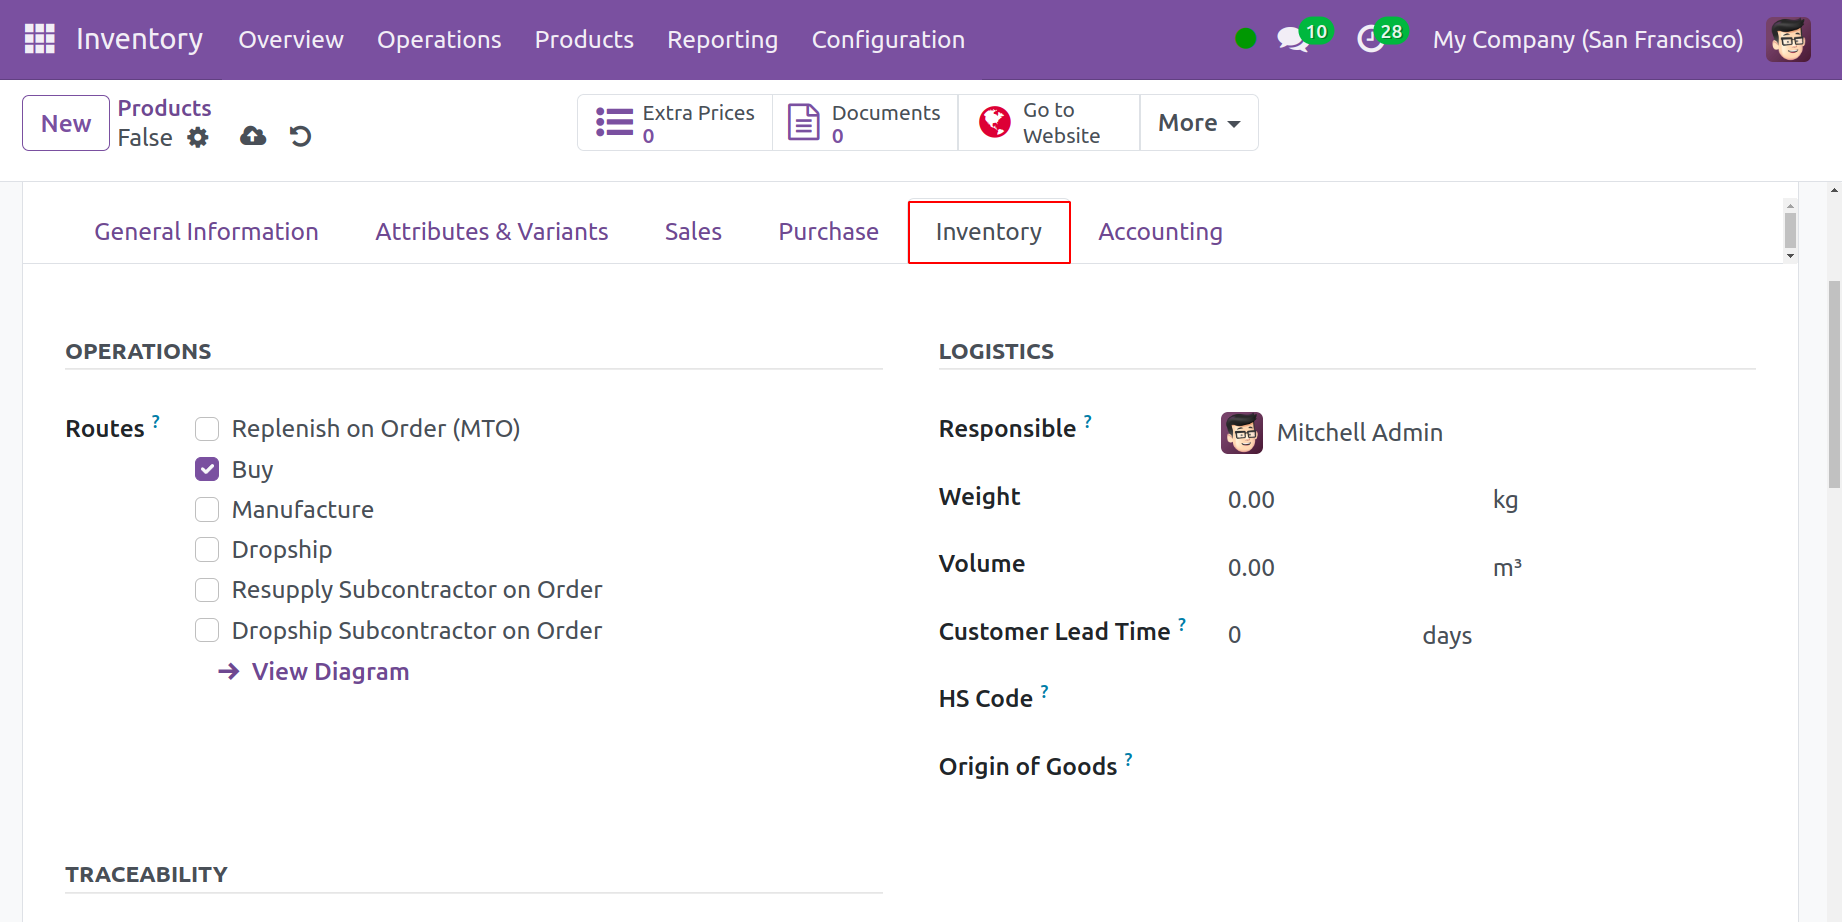The height and width of the screenshot is (922, 1842).
Task: Switch to the Accounting tab
Action: click(x=1160, y=232)
